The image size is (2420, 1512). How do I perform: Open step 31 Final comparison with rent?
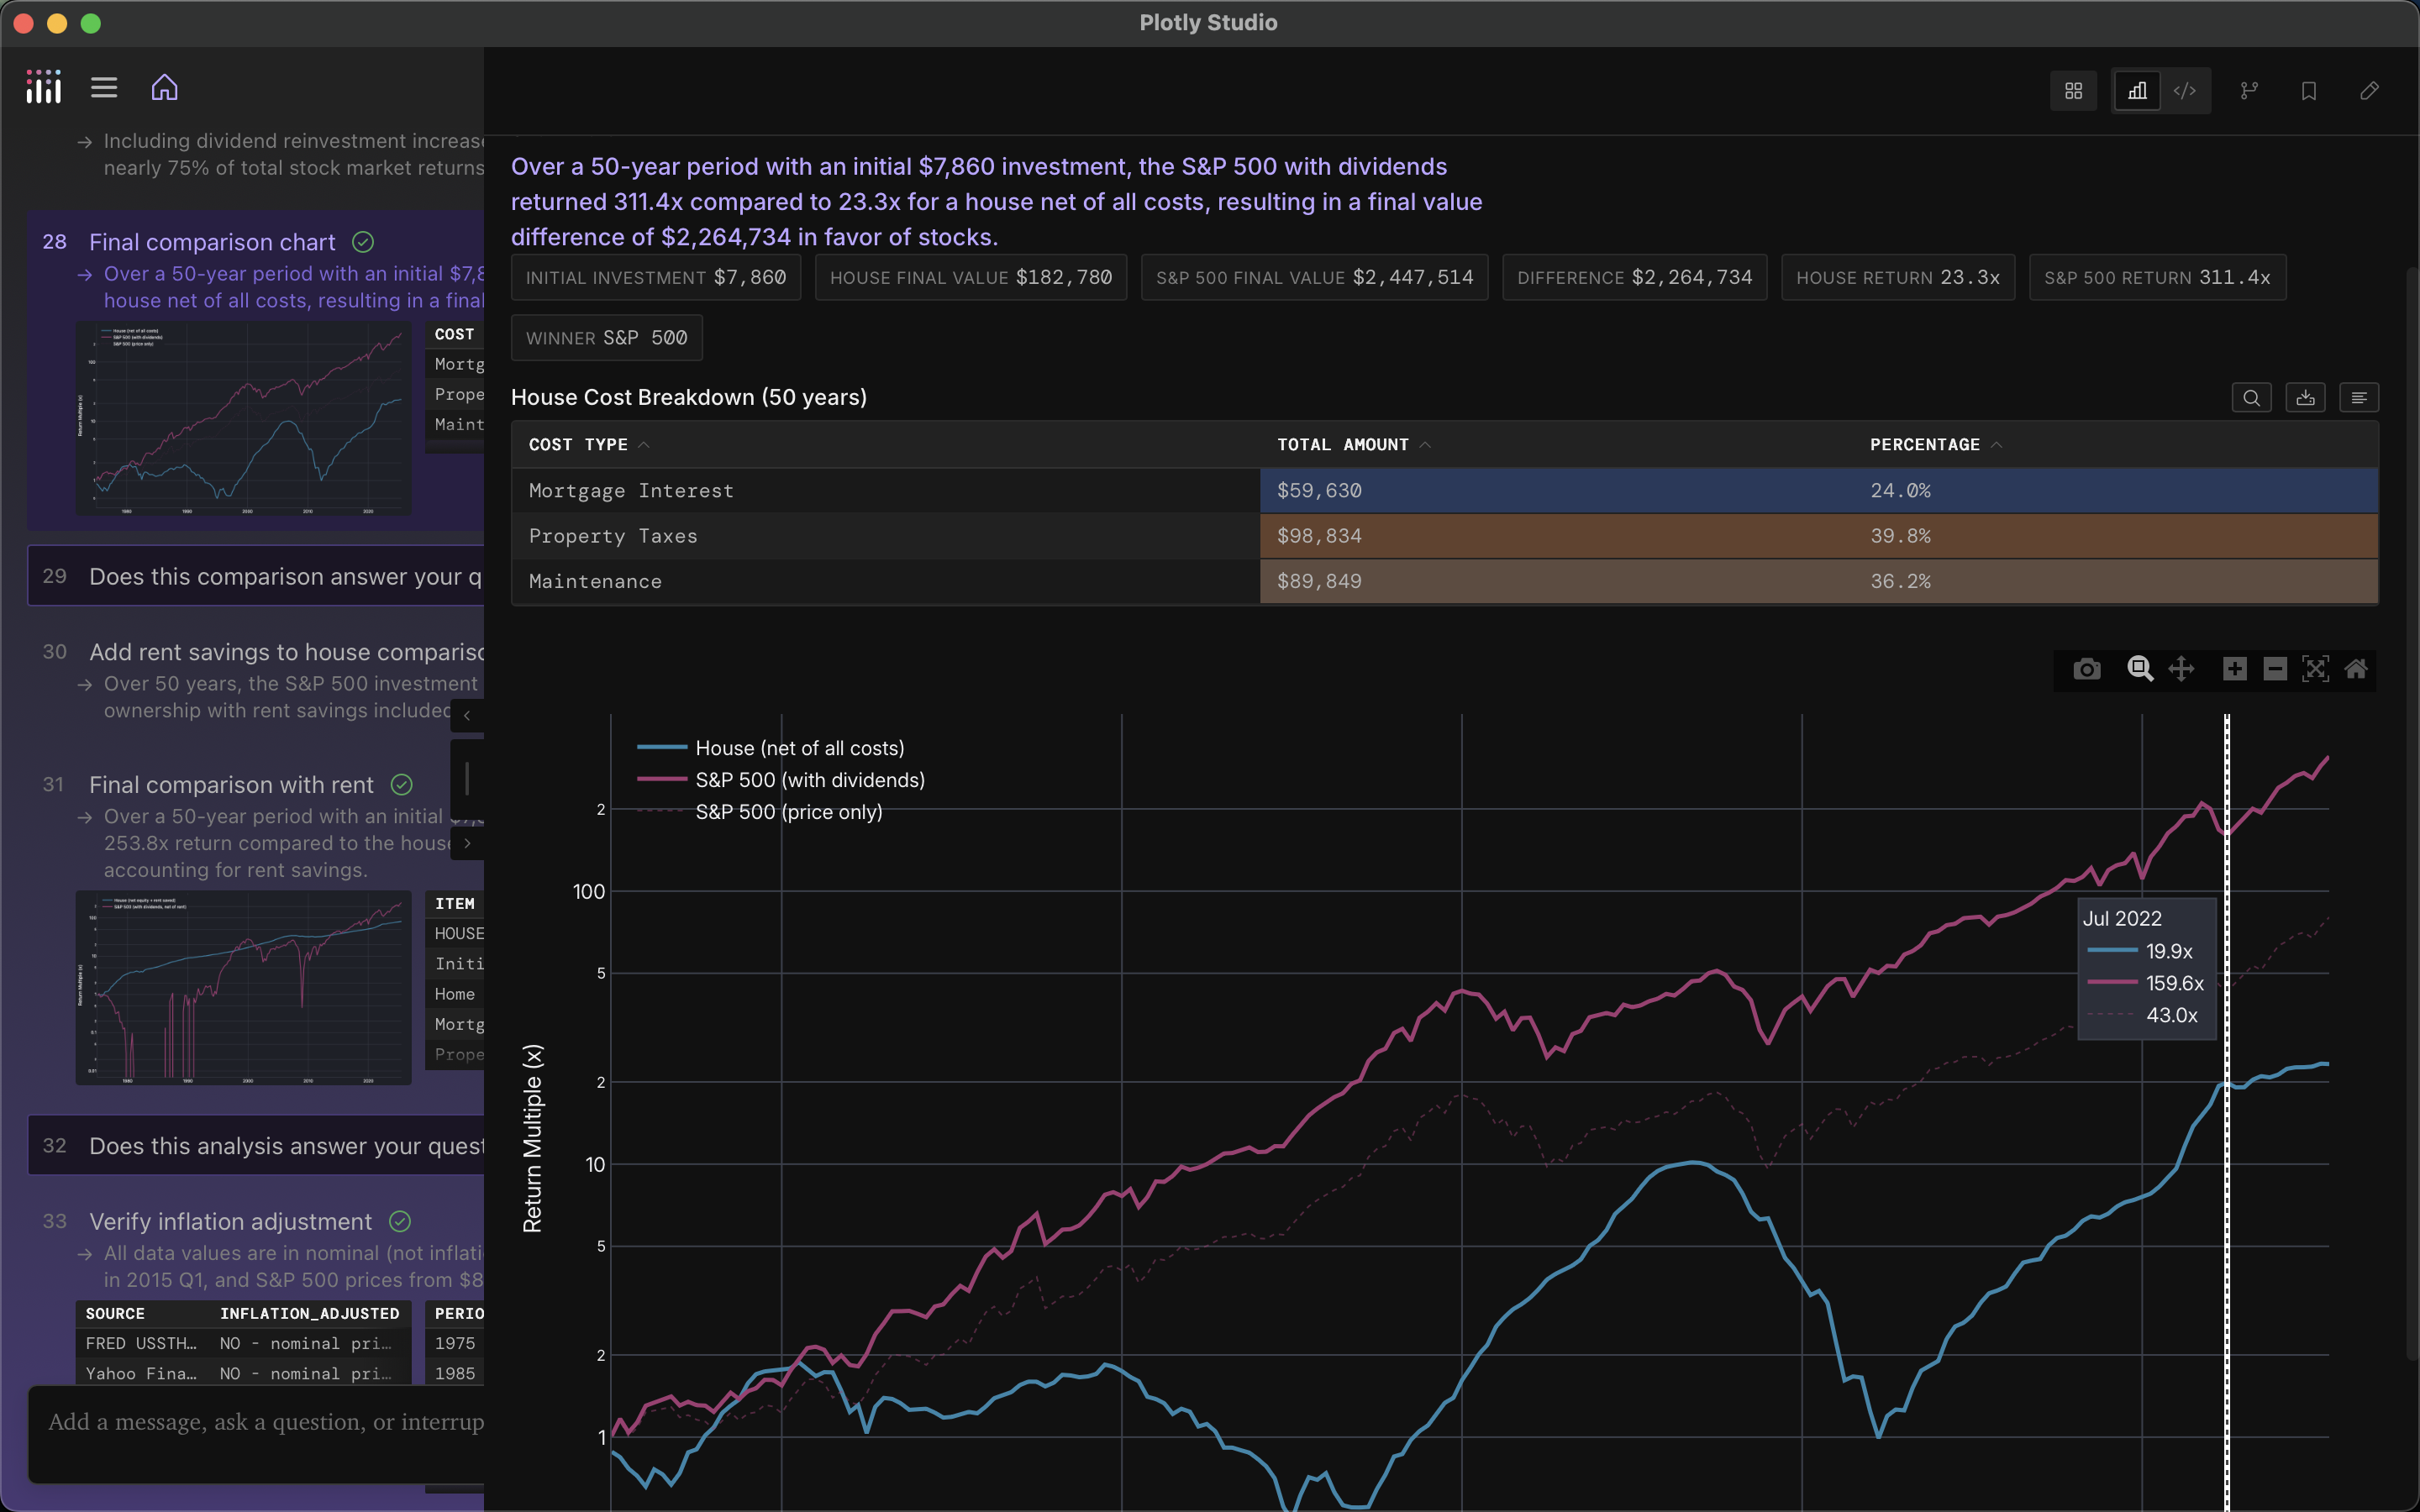pos(231,785)
